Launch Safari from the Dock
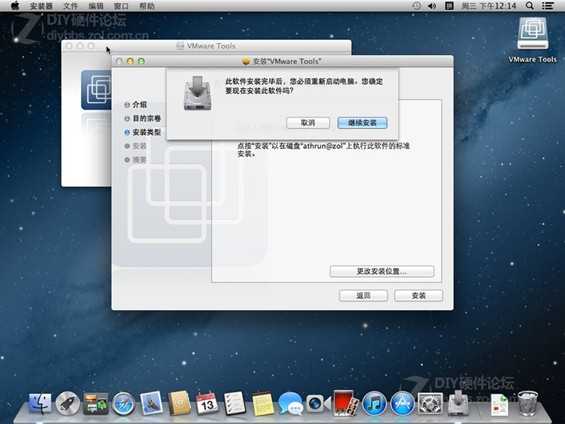Viewport: 565px width, 424px height. tap(123, 404)
